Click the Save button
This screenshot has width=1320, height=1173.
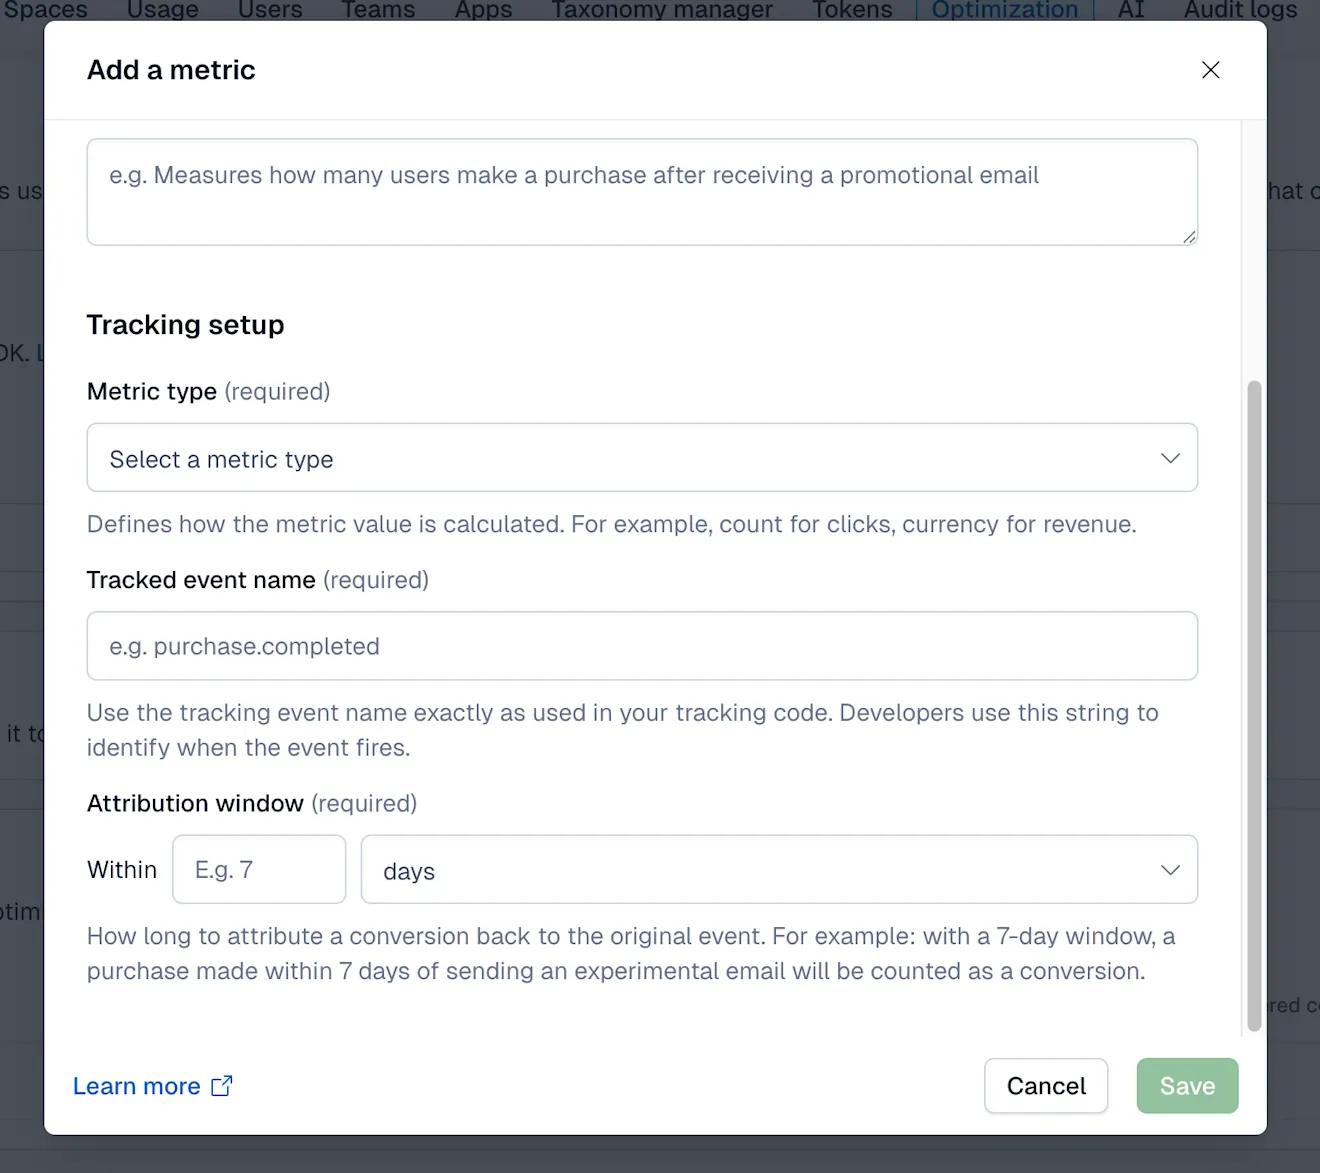1187,1086
